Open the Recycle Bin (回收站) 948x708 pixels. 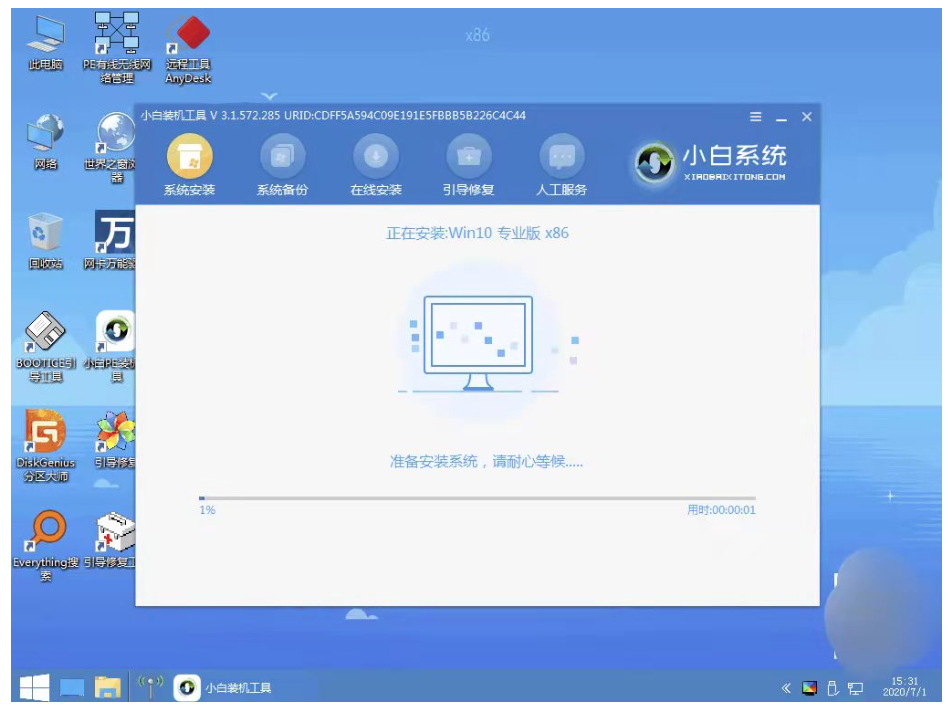(x=47, y=230)
